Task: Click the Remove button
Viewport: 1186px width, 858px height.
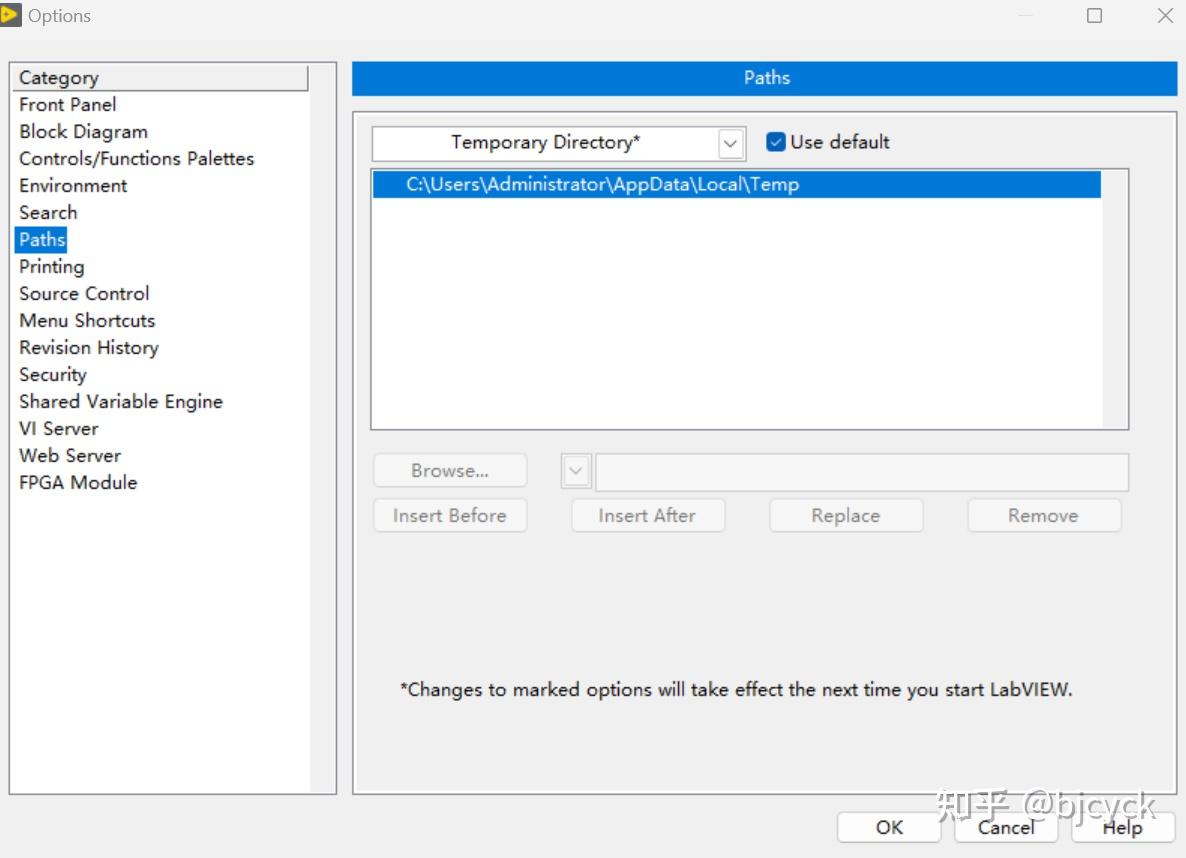Action: coord(1043,516)
